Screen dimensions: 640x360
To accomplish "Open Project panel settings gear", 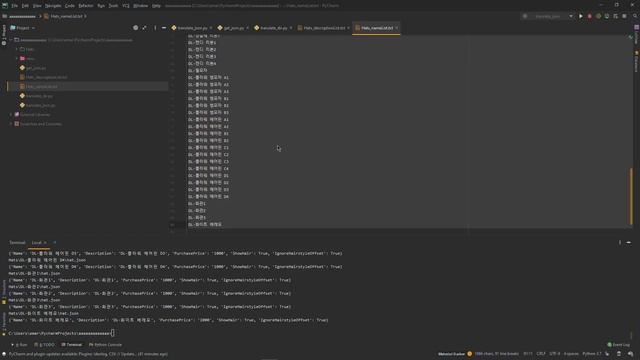I will click(136, 28).
